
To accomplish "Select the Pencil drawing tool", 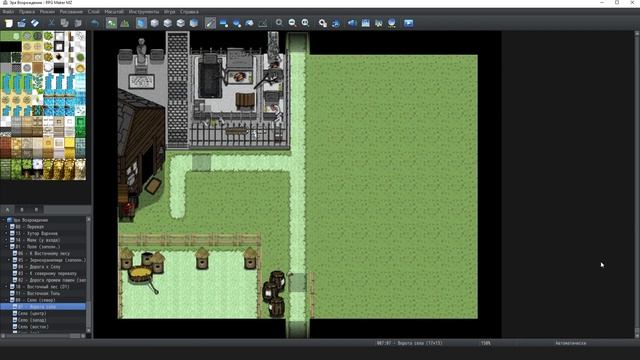I will [210, 23].
